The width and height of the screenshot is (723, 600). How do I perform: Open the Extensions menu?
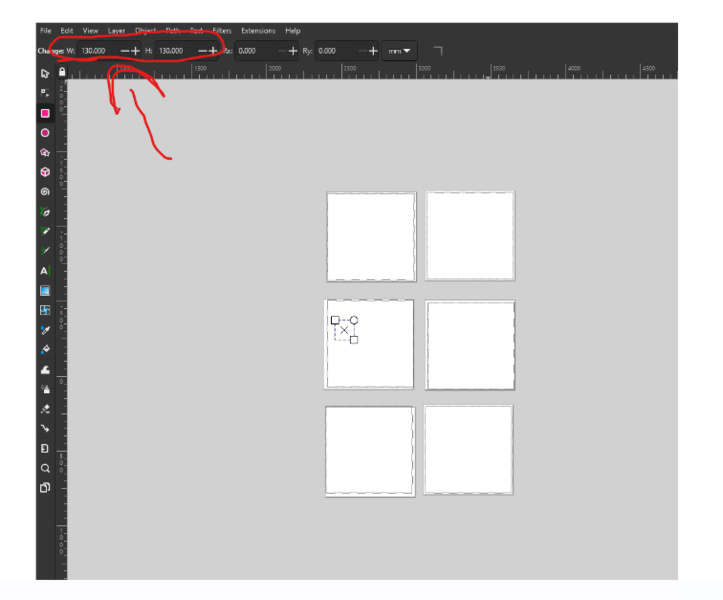pyautogui.click(x=258, y=31)
